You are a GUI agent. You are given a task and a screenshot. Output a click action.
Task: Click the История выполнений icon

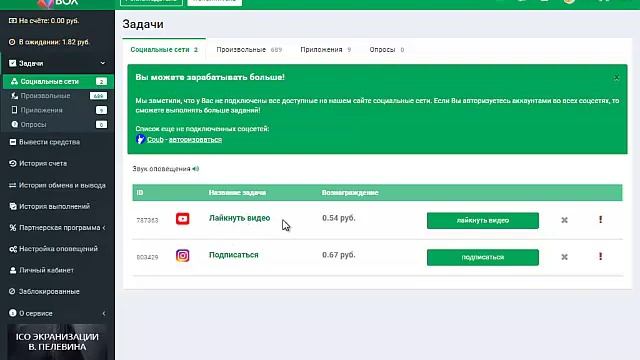click(13, 207)
